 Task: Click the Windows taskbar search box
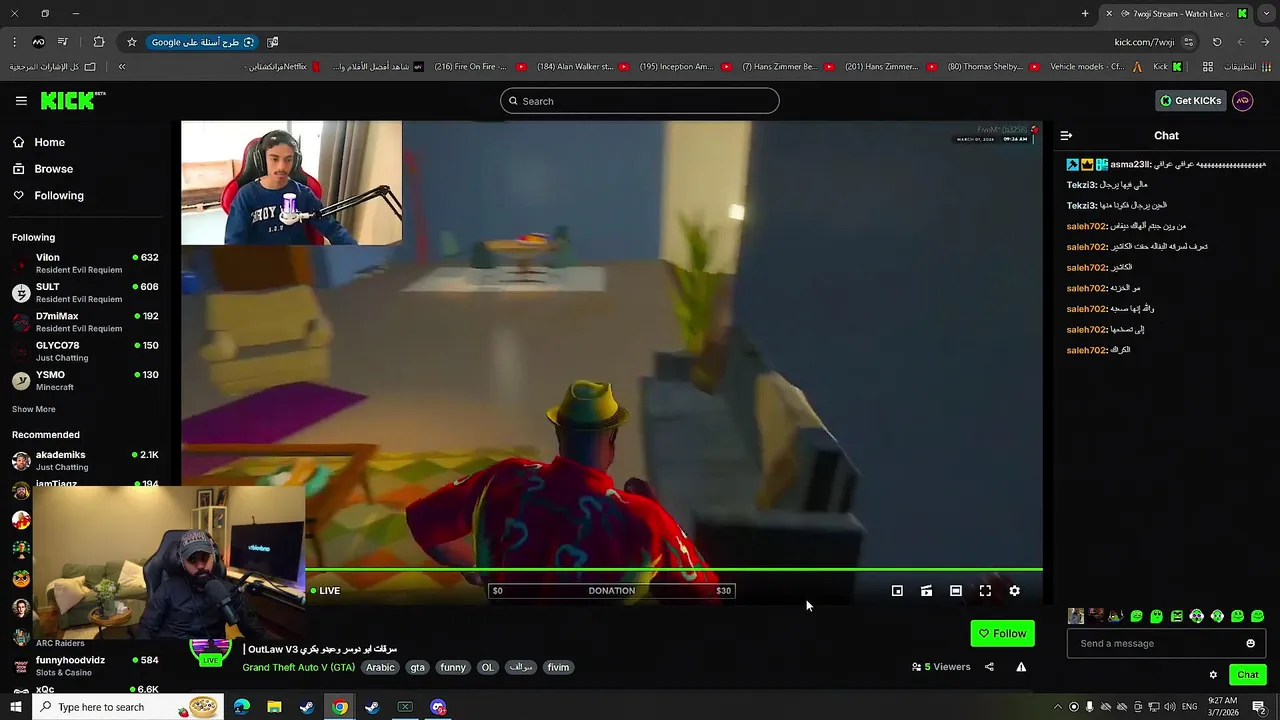pyautogui.click(x=129, y=707)
